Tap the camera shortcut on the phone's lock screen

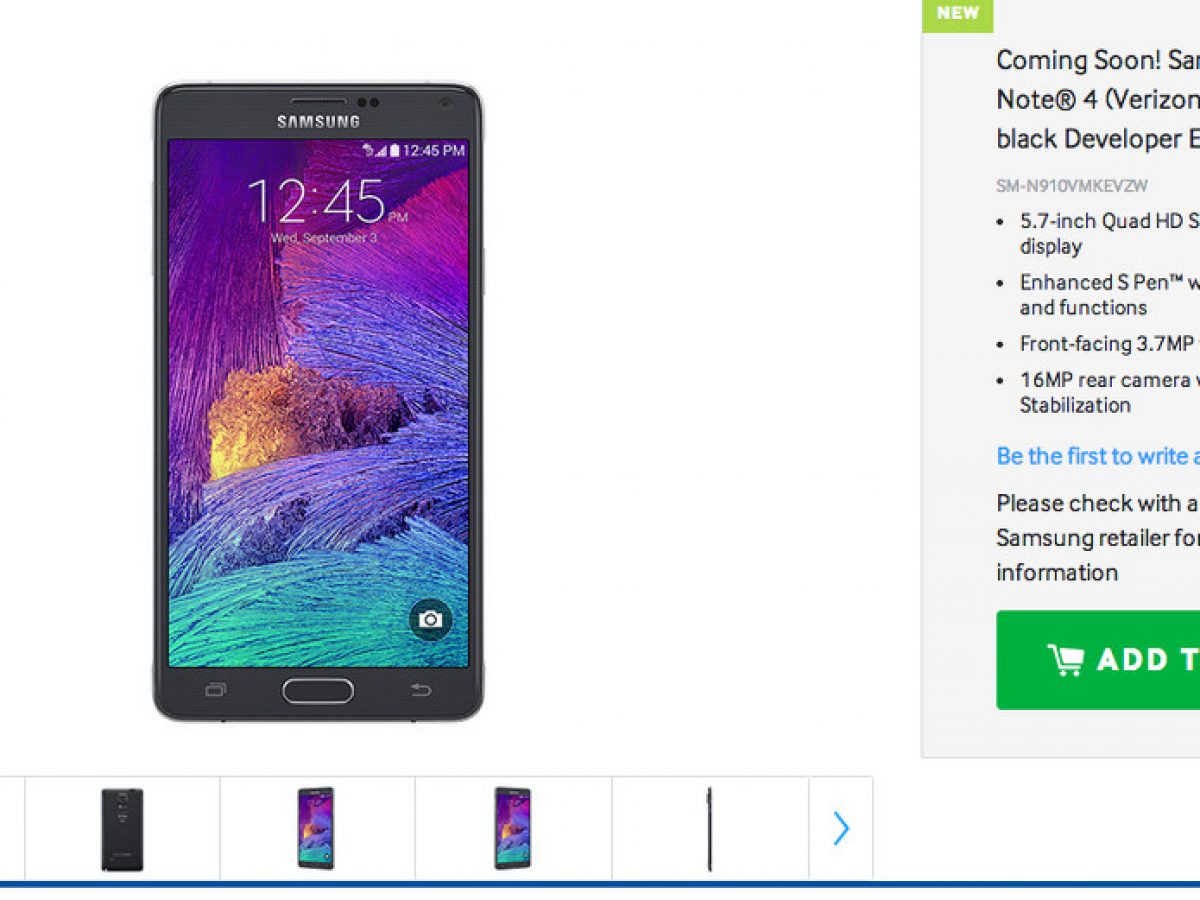pos(430,619)
